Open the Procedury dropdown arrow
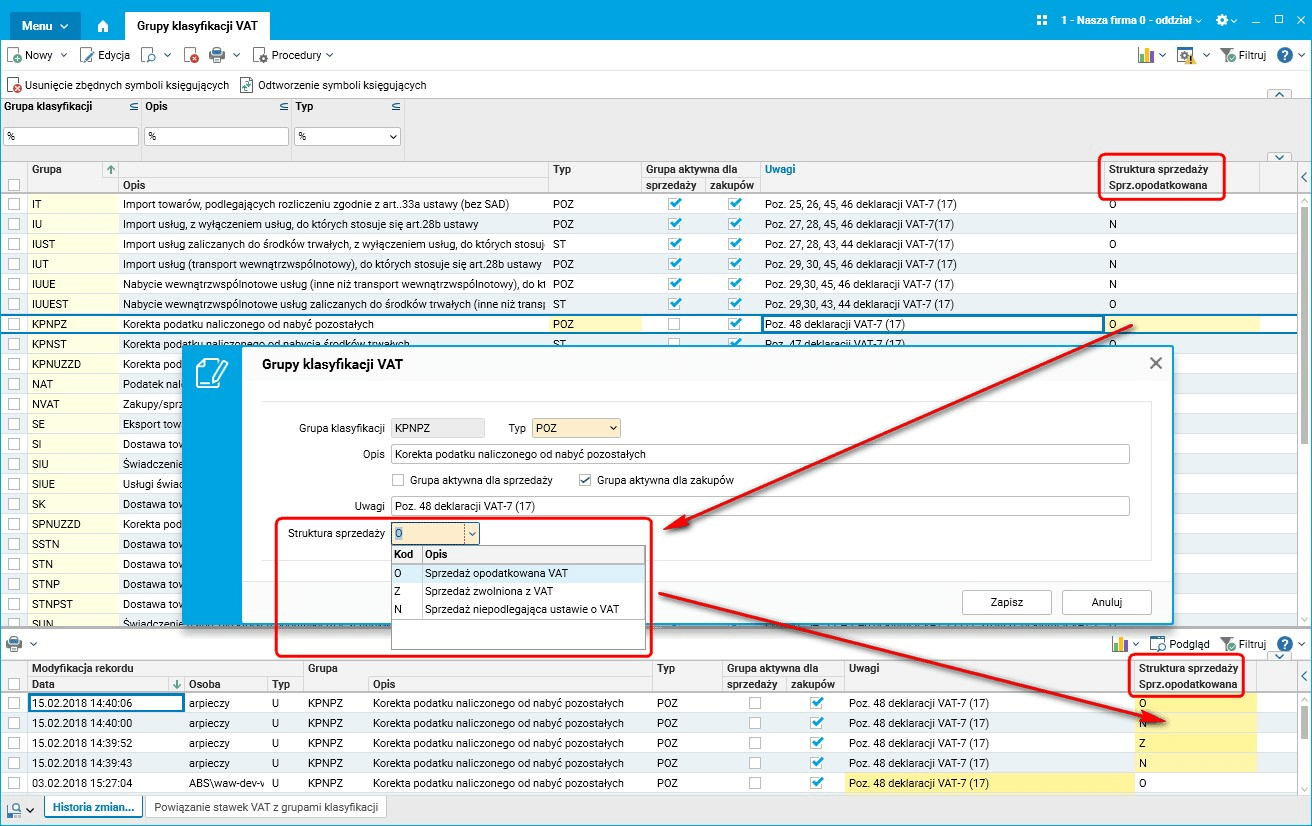The image size is (1312, 826). coord(329,55)
